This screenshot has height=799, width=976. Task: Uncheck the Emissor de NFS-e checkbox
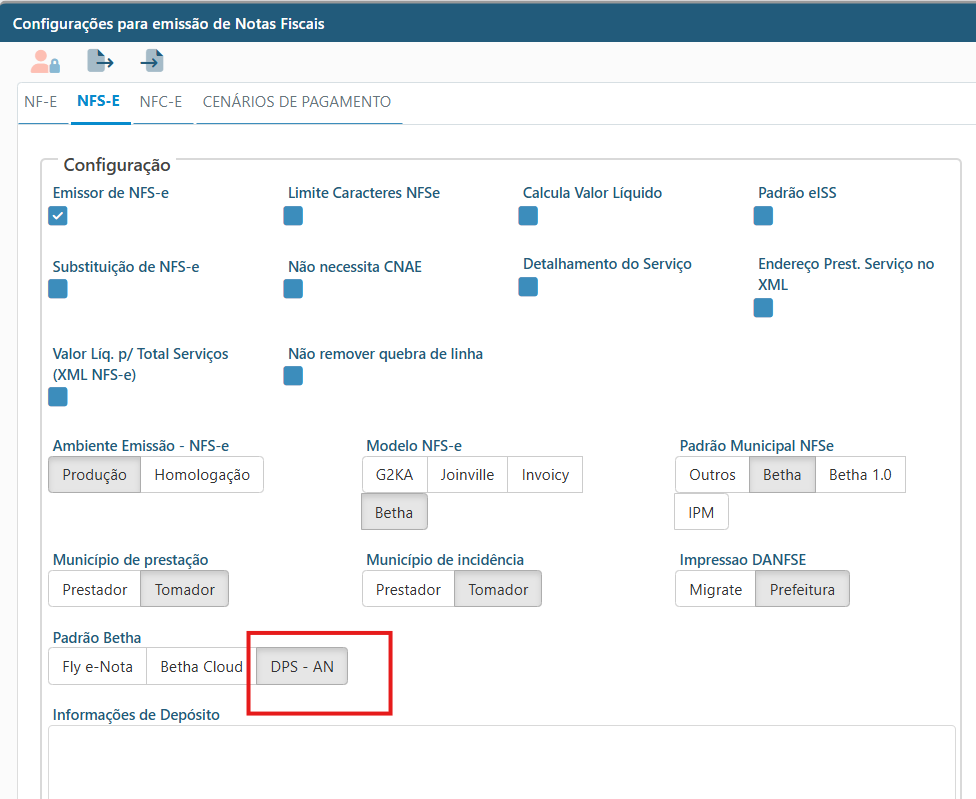click(58, 216)
